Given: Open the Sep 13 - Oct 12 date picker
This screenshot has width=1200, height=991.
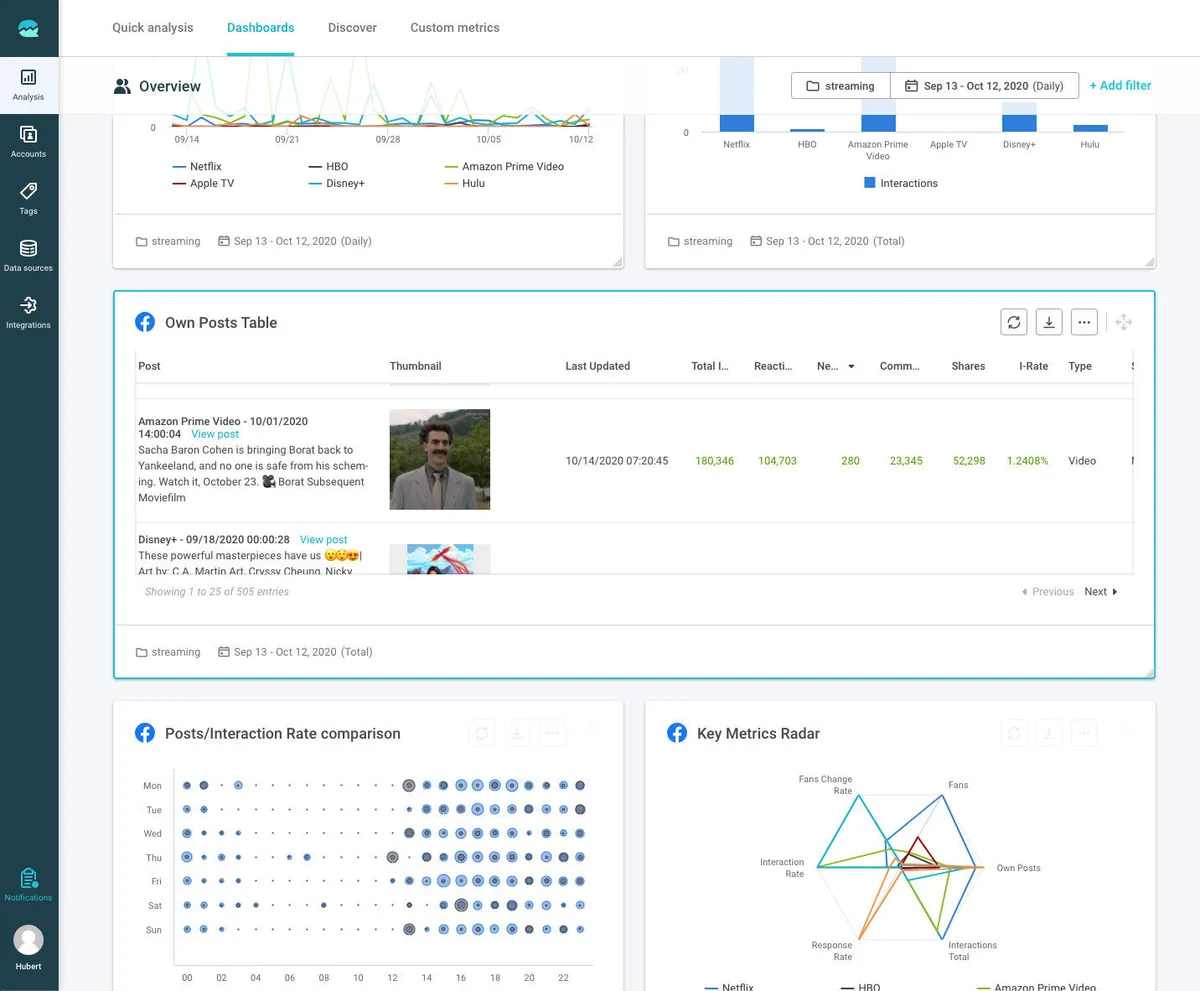Looking at the screenshot, I should 984,86.
